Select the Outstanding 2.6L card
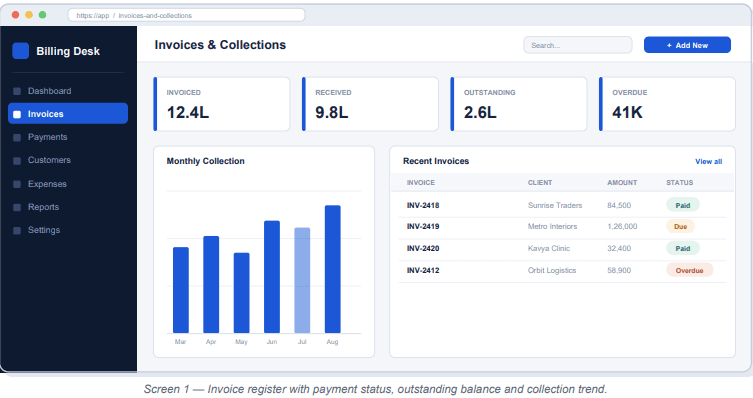 point(519,104)
